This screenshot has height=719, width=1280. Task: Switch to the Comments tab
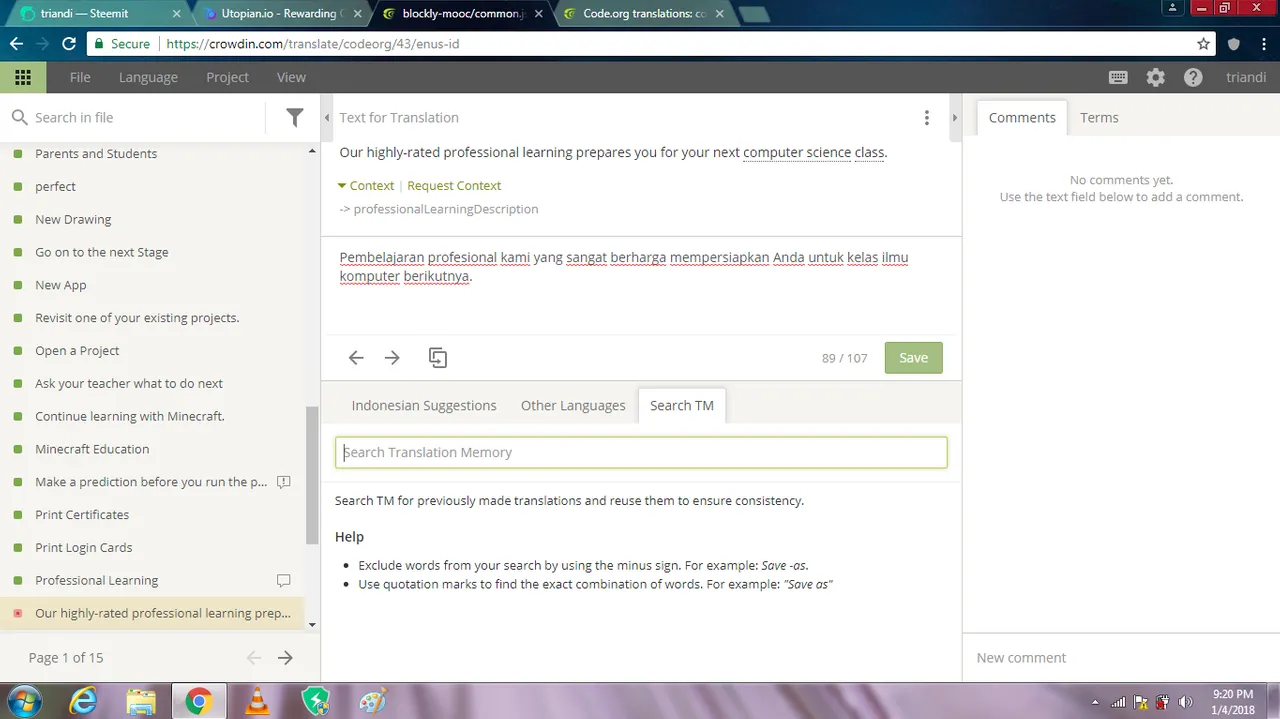pos(1022,117)
